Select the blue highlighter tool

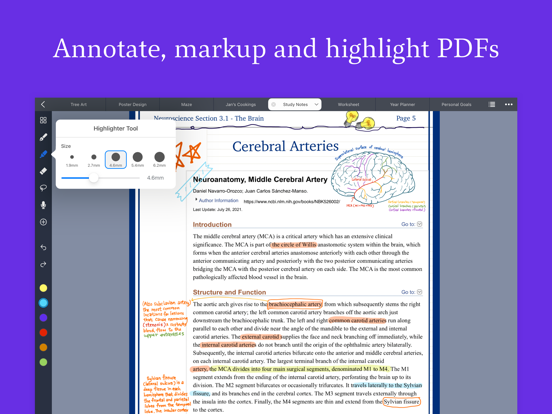[43, 154]
